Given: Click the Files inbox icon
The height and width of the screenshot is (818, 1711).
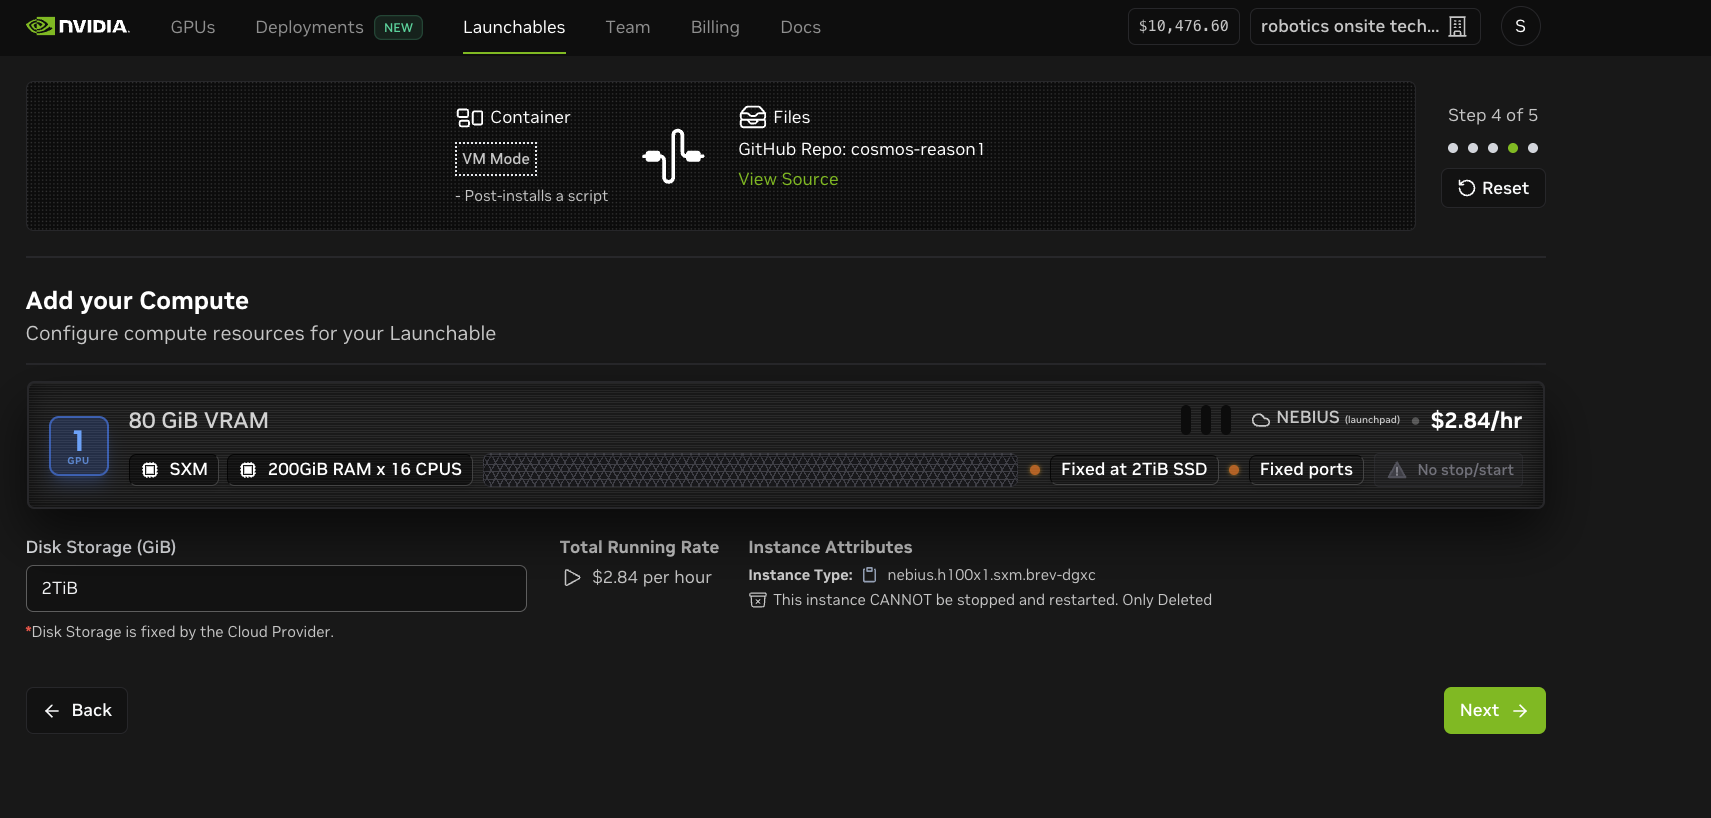Looking at the screenshot, I should [x=752, y=117].
